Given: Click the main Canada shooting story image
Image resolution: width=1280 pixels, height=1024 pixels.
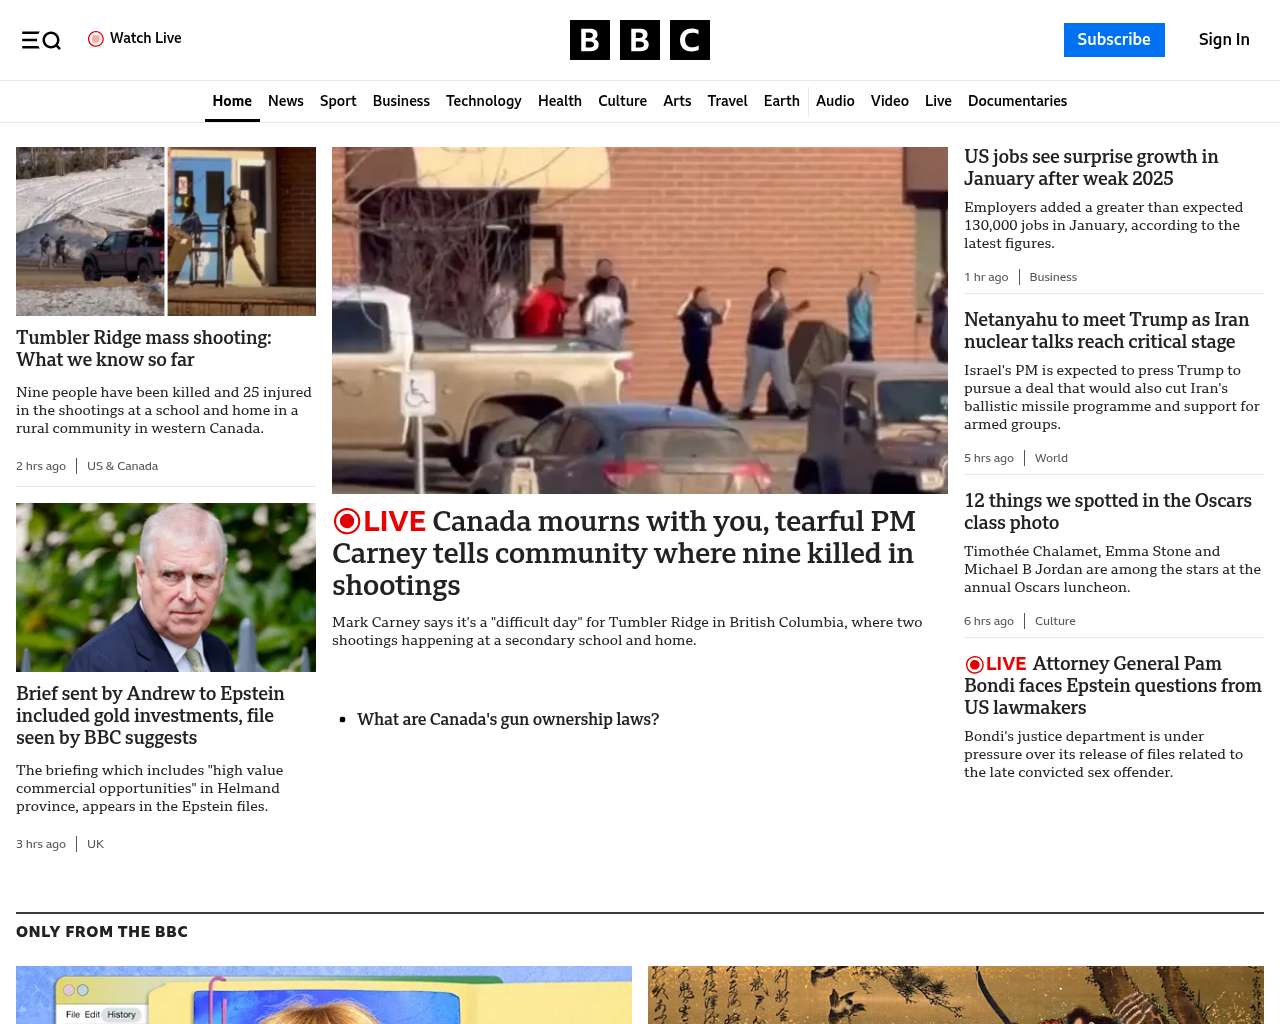Looking at the screenshot, I should [x=640, y=320].
